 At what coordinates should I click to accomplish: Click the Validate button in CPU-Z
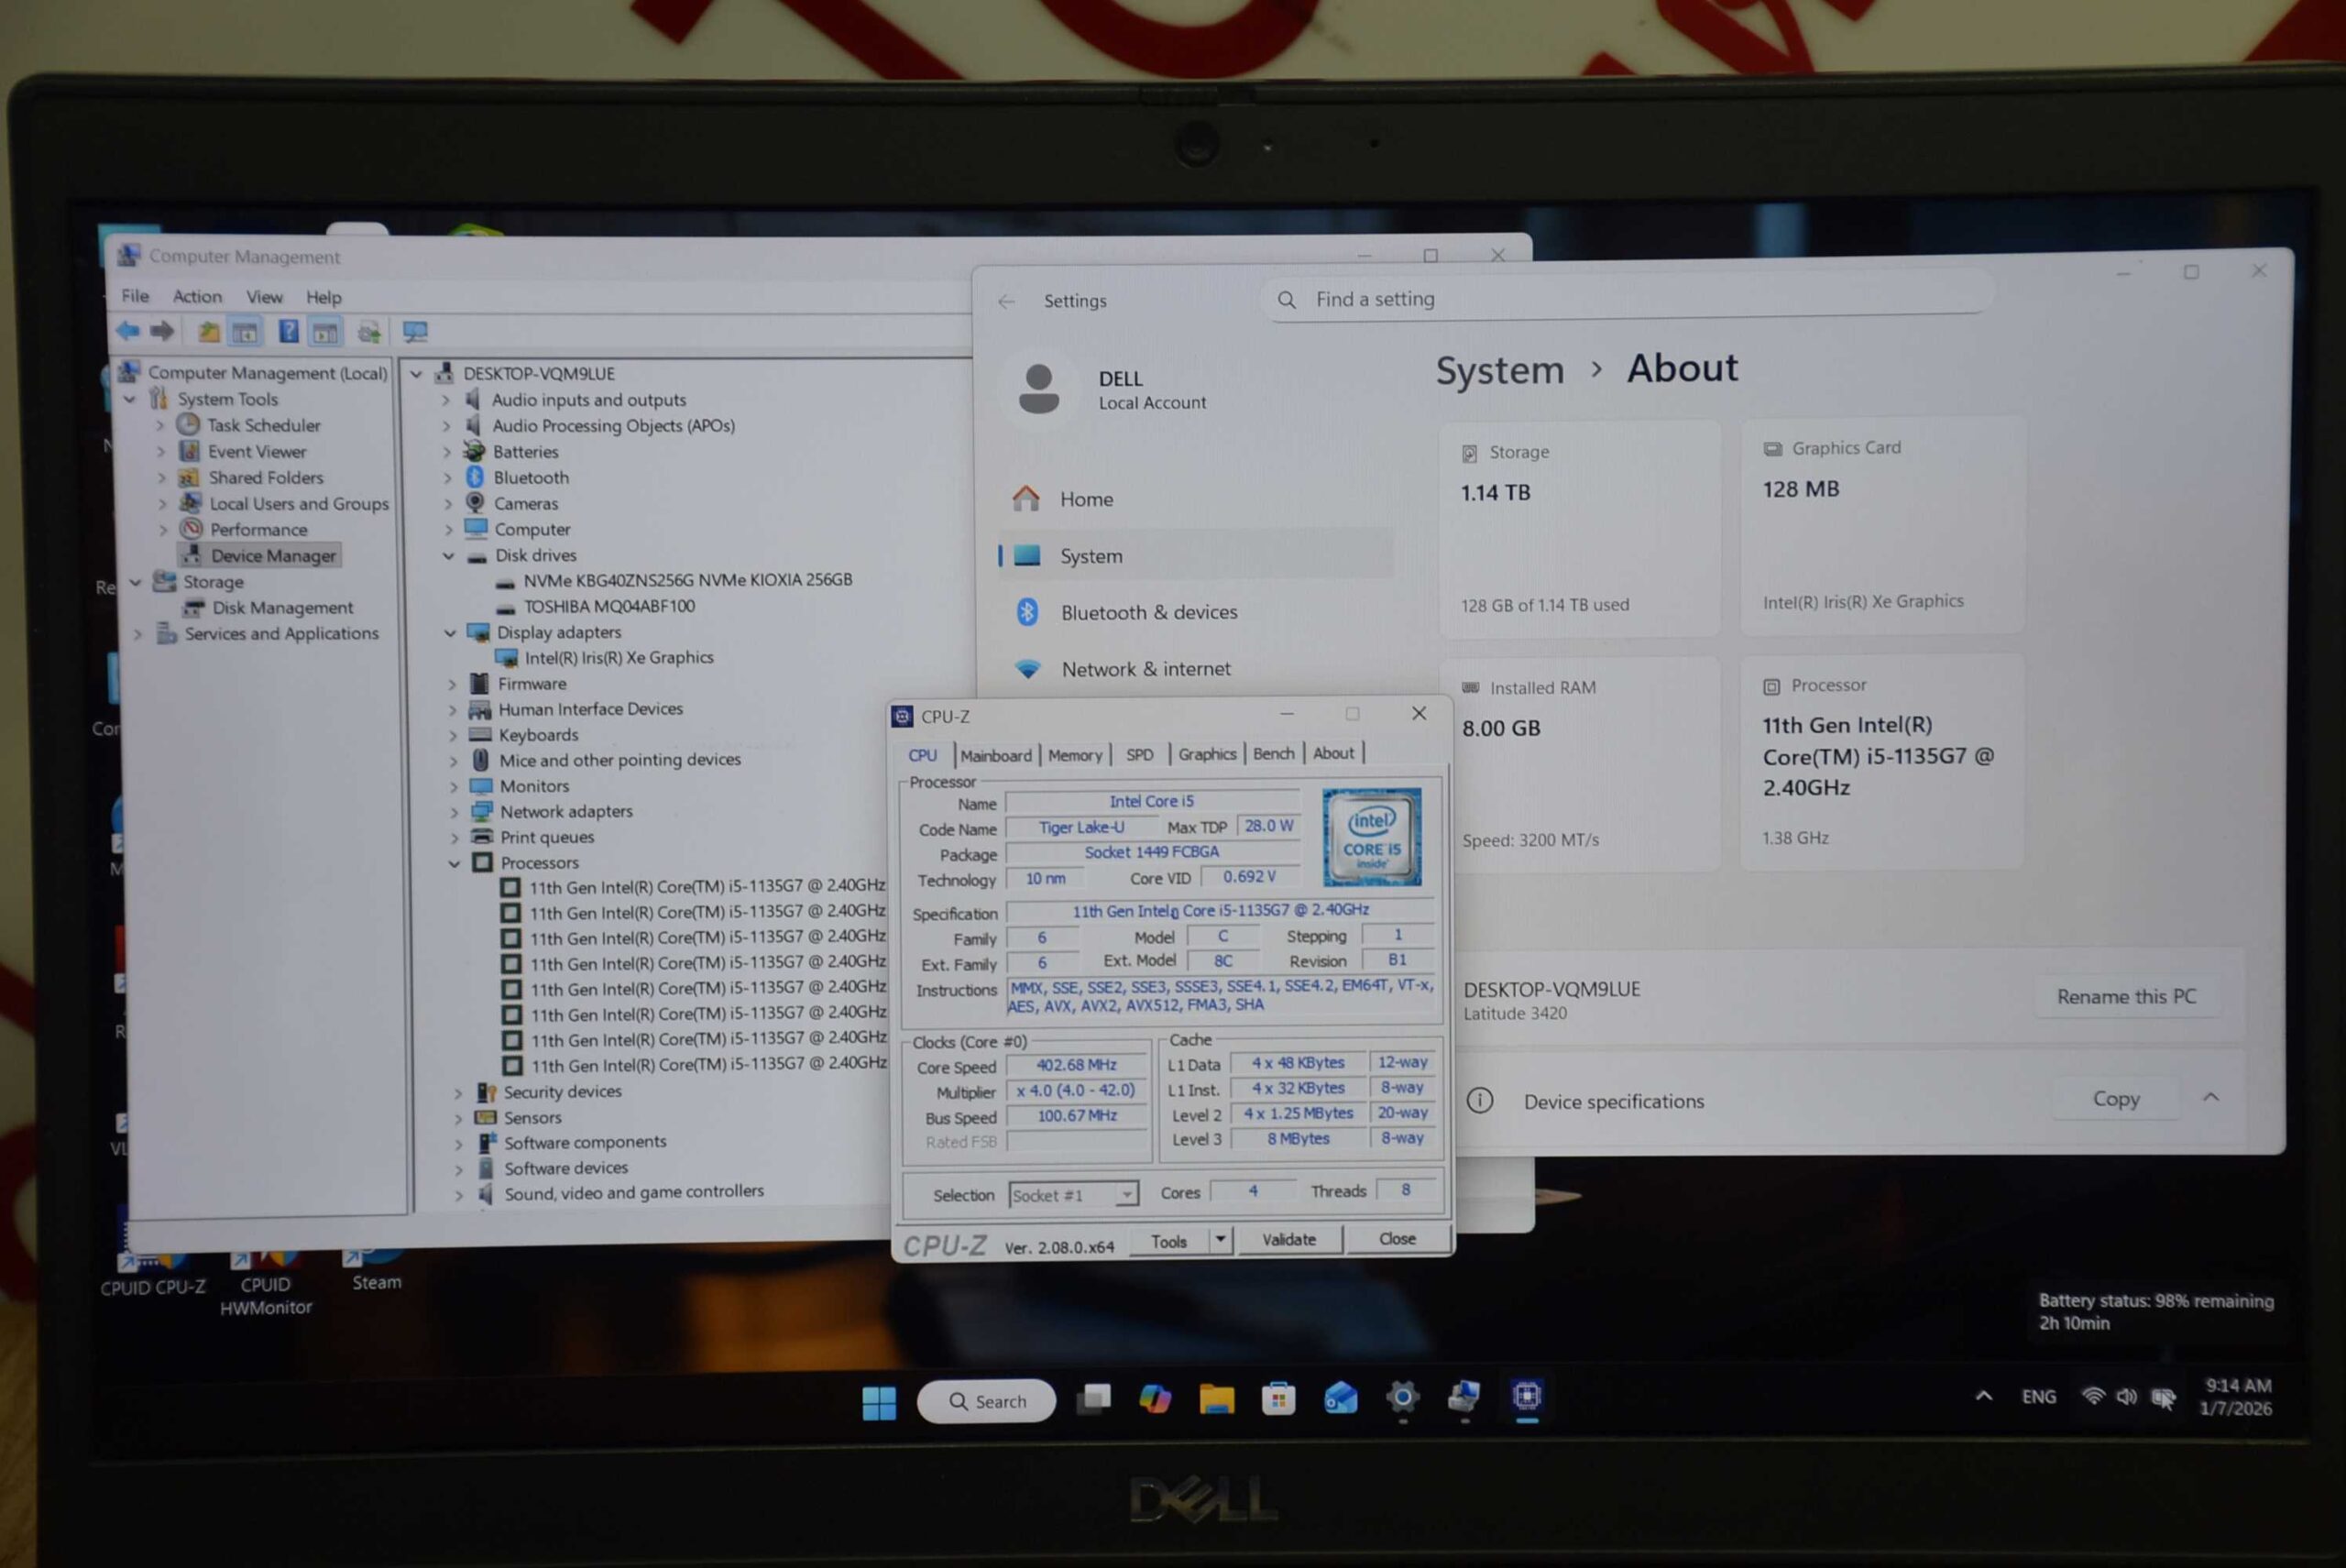1288,1240
